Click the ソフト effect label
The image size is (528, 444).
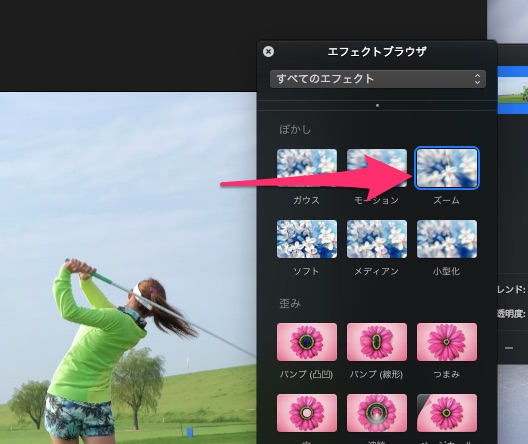(x=306, y=271)
